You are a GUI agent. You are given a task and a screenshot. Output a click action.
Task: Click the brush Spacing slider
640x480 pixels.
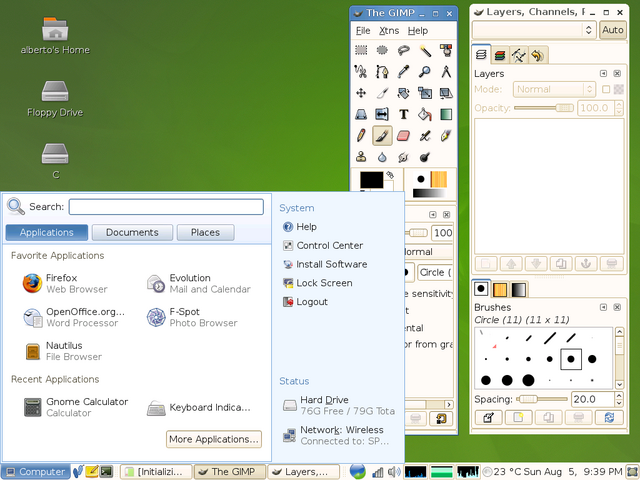(x=542, y=399)
